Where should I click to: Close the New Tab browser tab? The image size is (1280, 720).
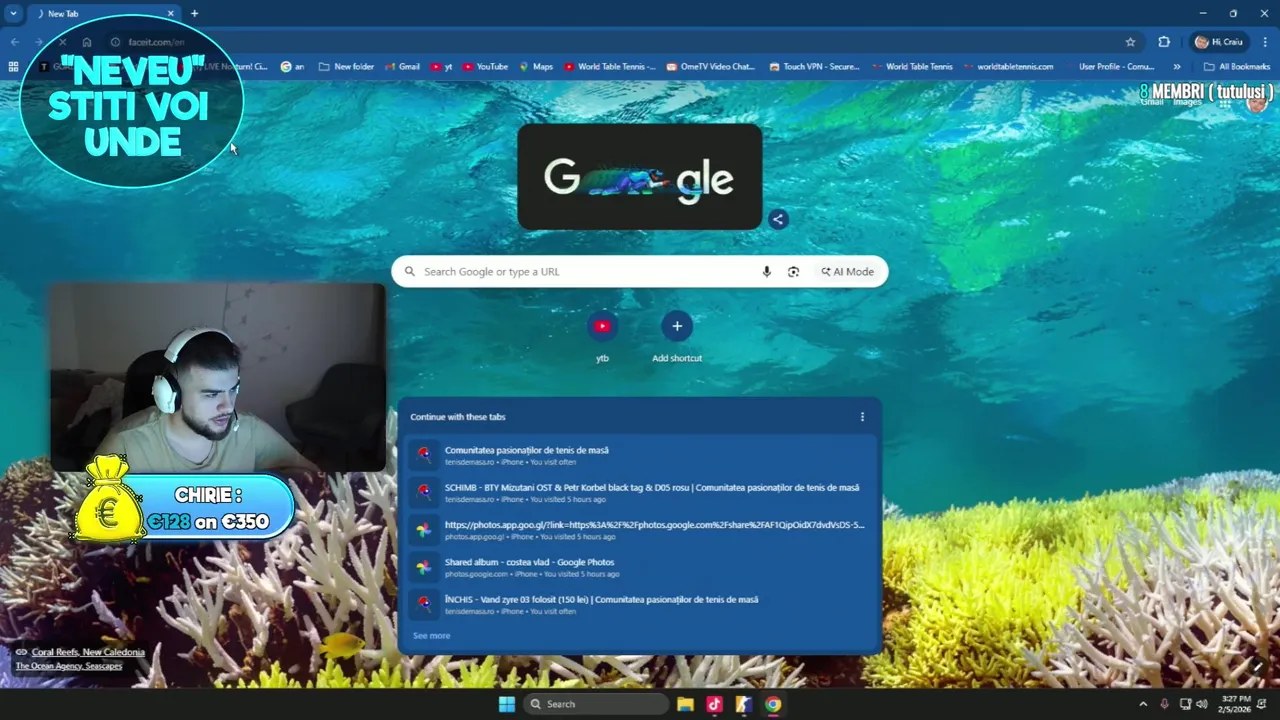tap(171, 14)
